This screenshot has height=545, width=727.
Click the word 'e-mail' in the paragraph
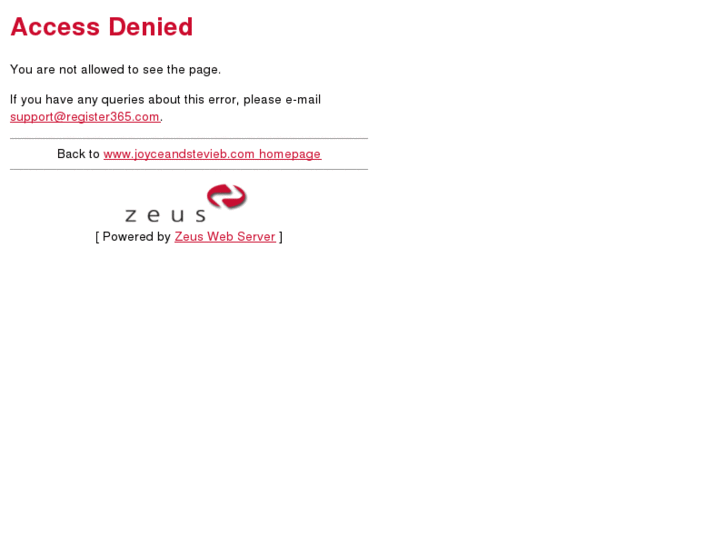coord(303,100)
